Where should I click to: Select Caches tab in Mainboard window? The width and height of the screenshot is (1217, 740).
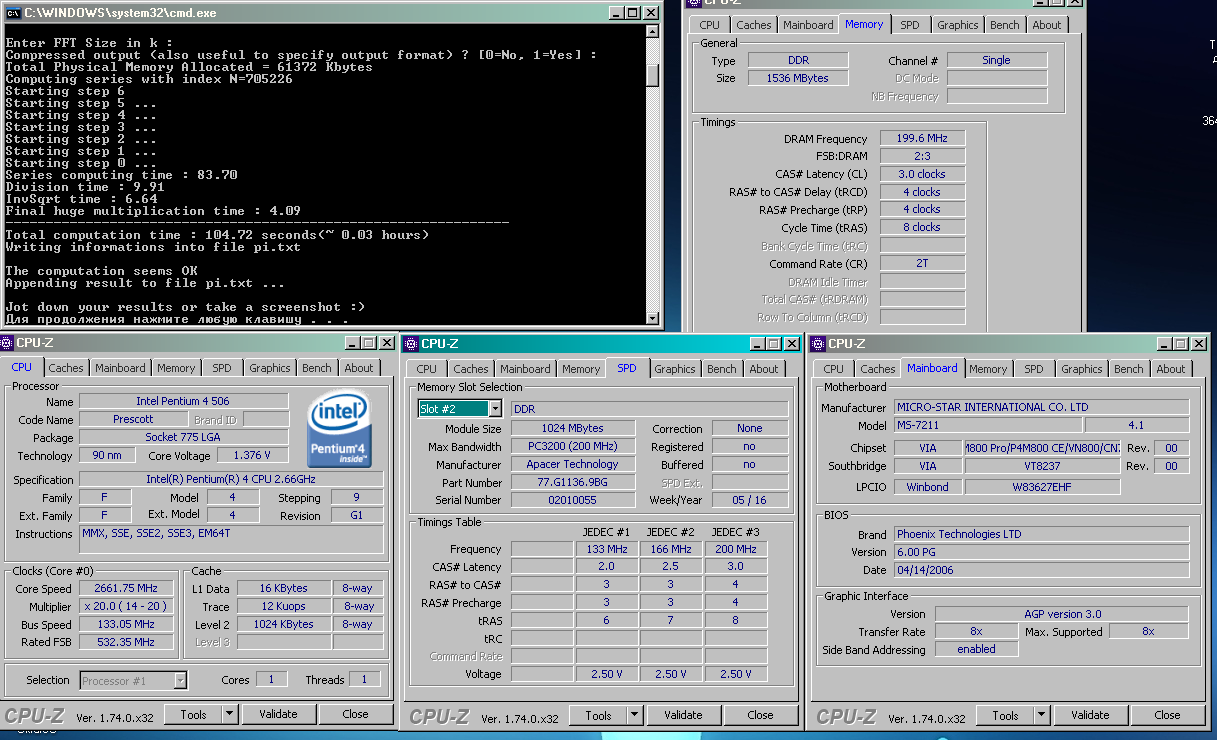pyautogui.click(x=877, y=369)
